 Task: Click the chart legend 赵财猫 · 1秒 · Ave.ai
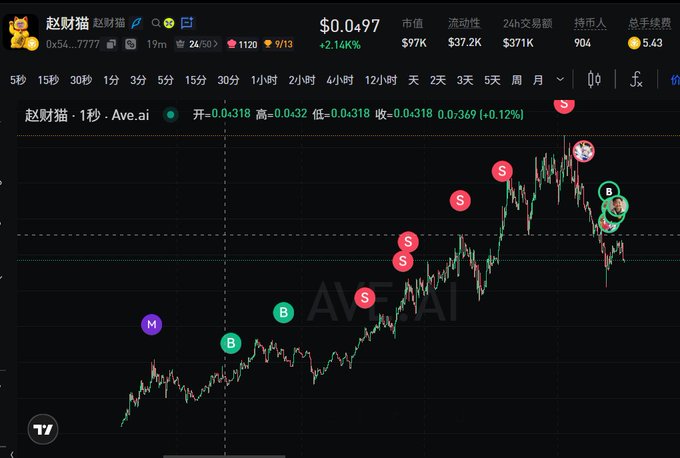pyautogui.click(x=87, y=115)
